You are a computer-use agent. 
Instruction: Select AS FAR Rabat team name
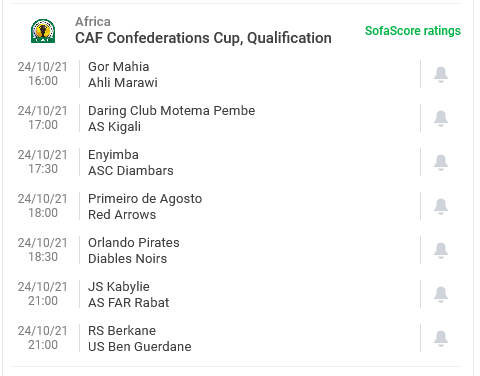tap(128, 303)
